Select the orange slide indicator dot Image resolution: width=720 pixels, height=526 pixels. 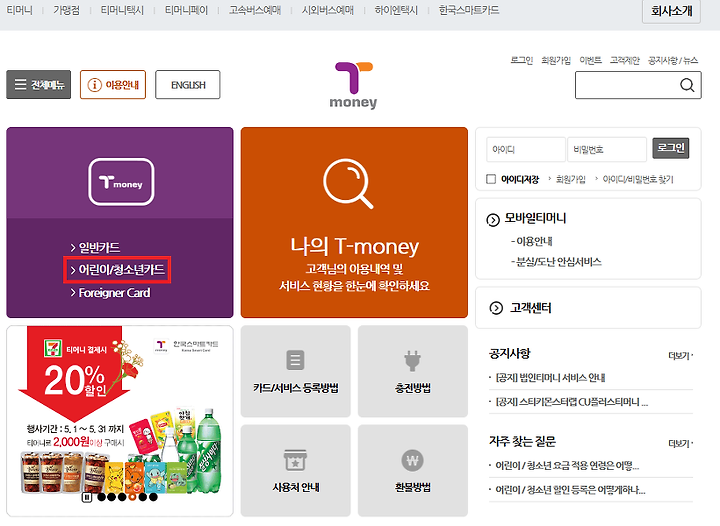tap(132, 497)
